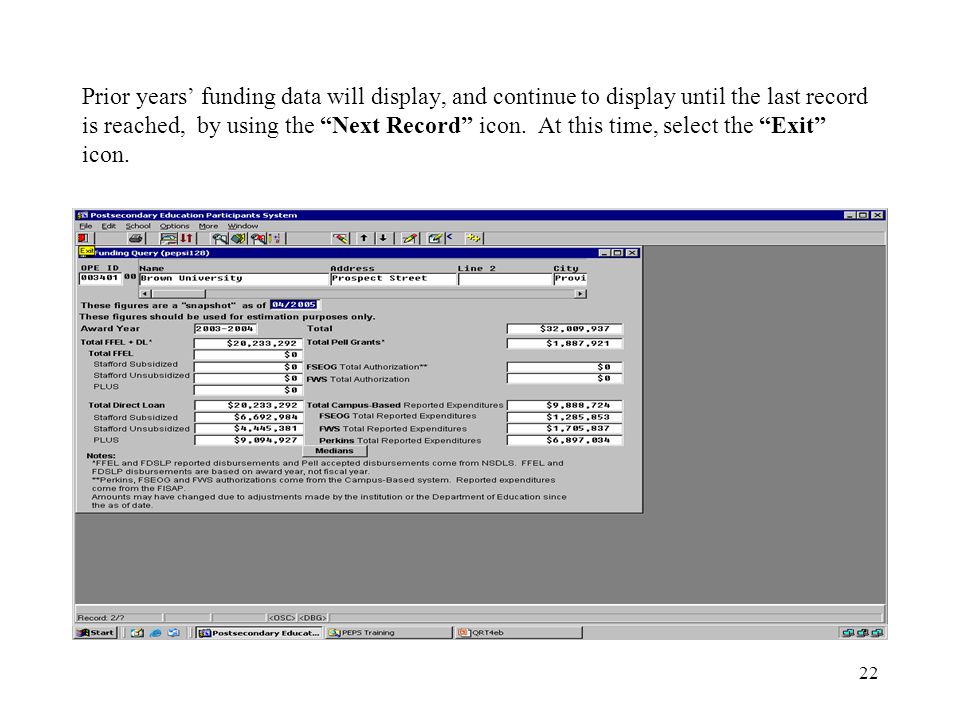Switch to PEPS Training taskbar window
960x720 pixels.
click(x=388, y=632)
